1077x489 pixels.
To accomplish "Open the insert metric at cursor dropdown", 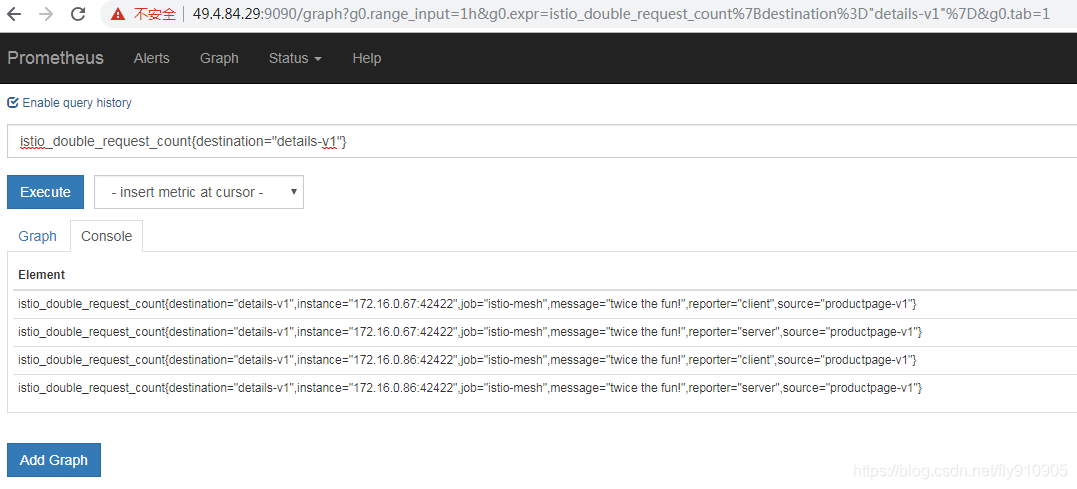I will point(199,192).
